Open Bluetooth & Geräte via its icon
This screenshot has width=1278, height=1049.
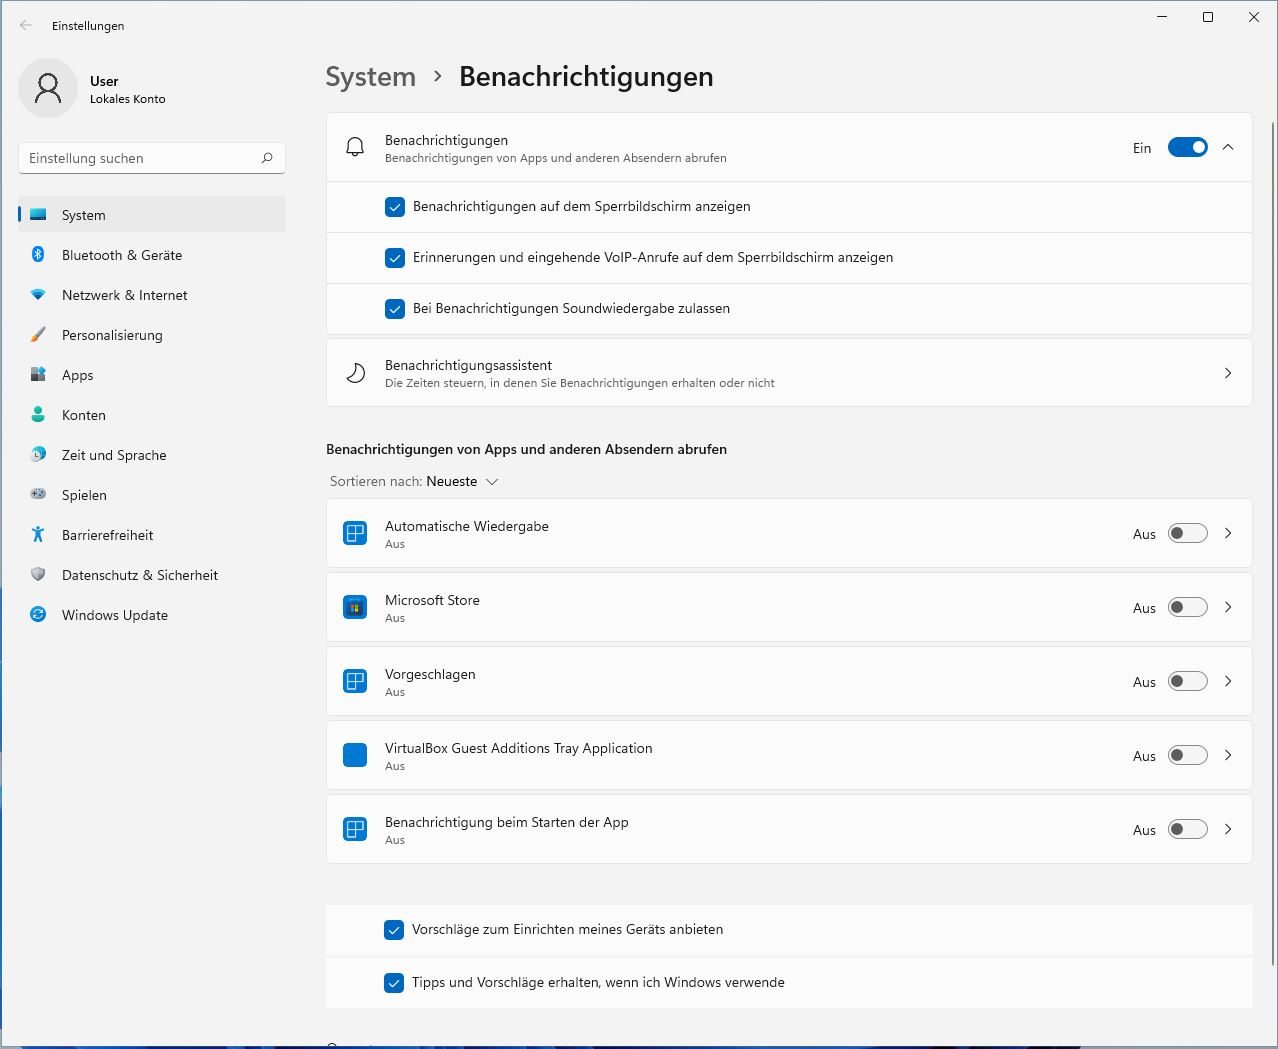click(x=38, y=255)
